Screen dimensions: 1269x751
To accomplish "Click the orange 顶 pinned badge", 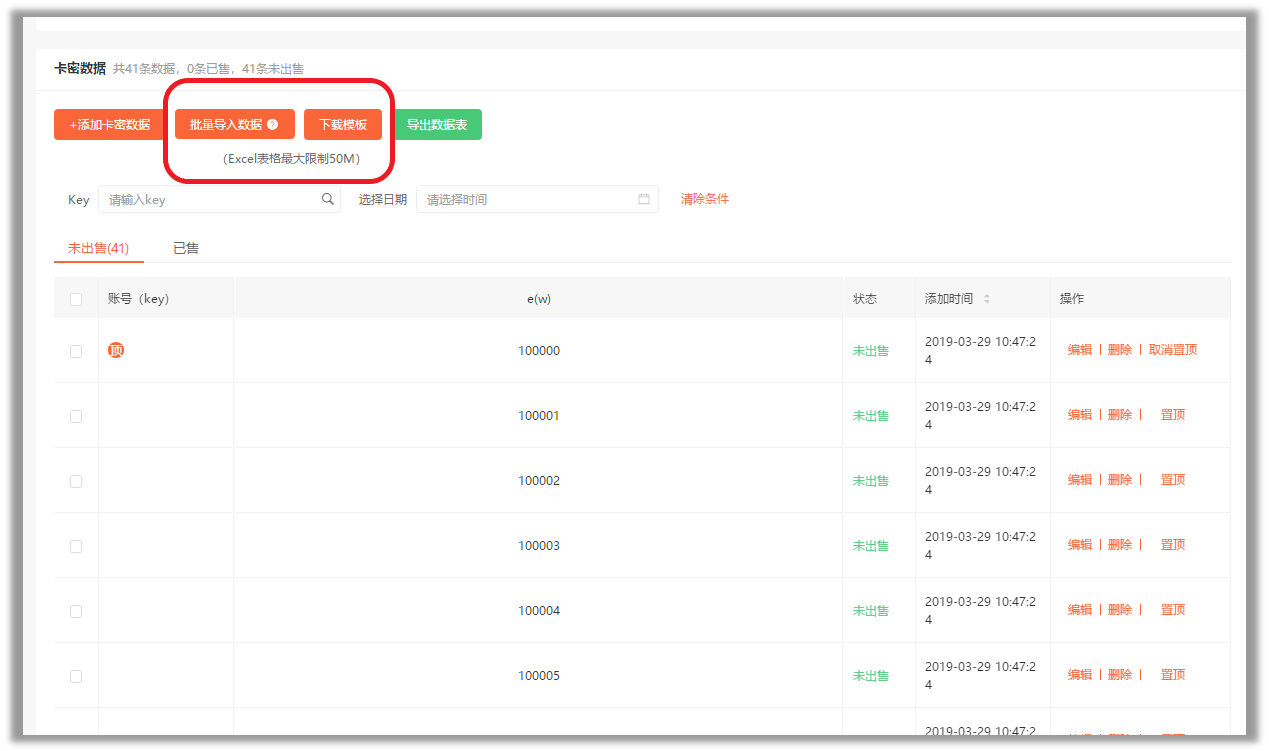I will pos(116,350).
